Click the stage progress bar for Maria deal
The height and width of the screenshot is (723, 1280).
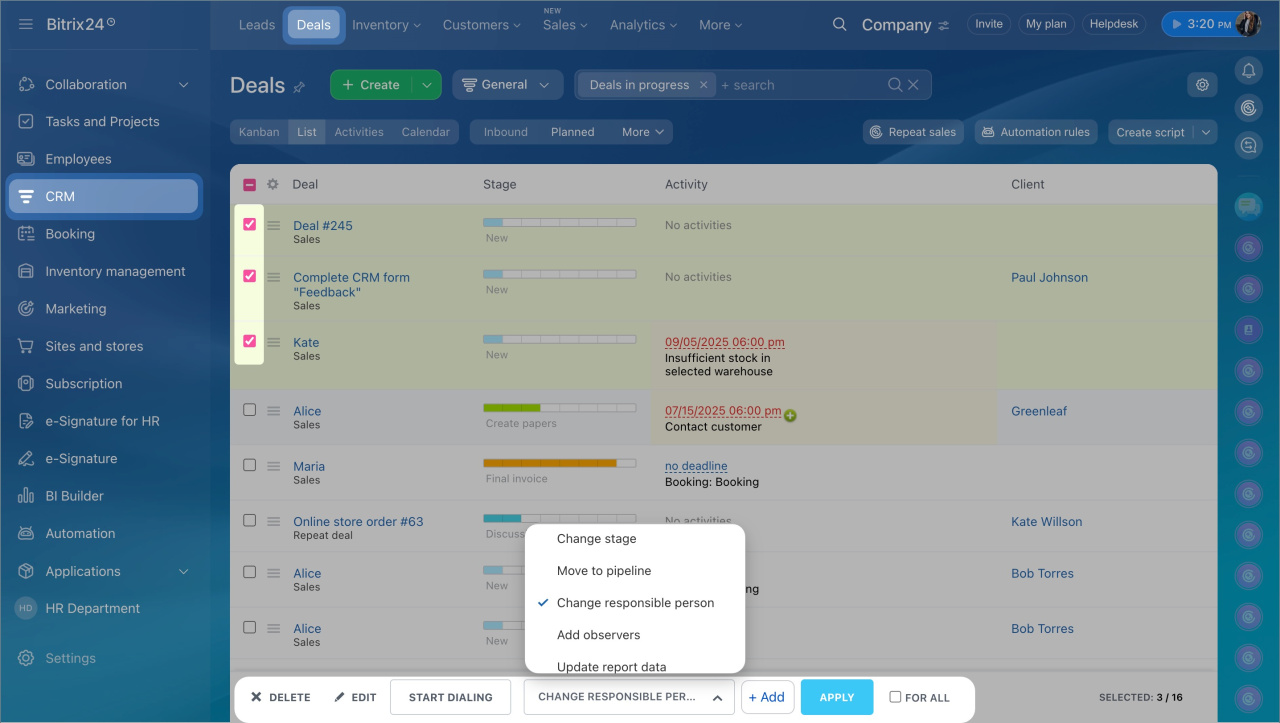[x=559, y=463]
